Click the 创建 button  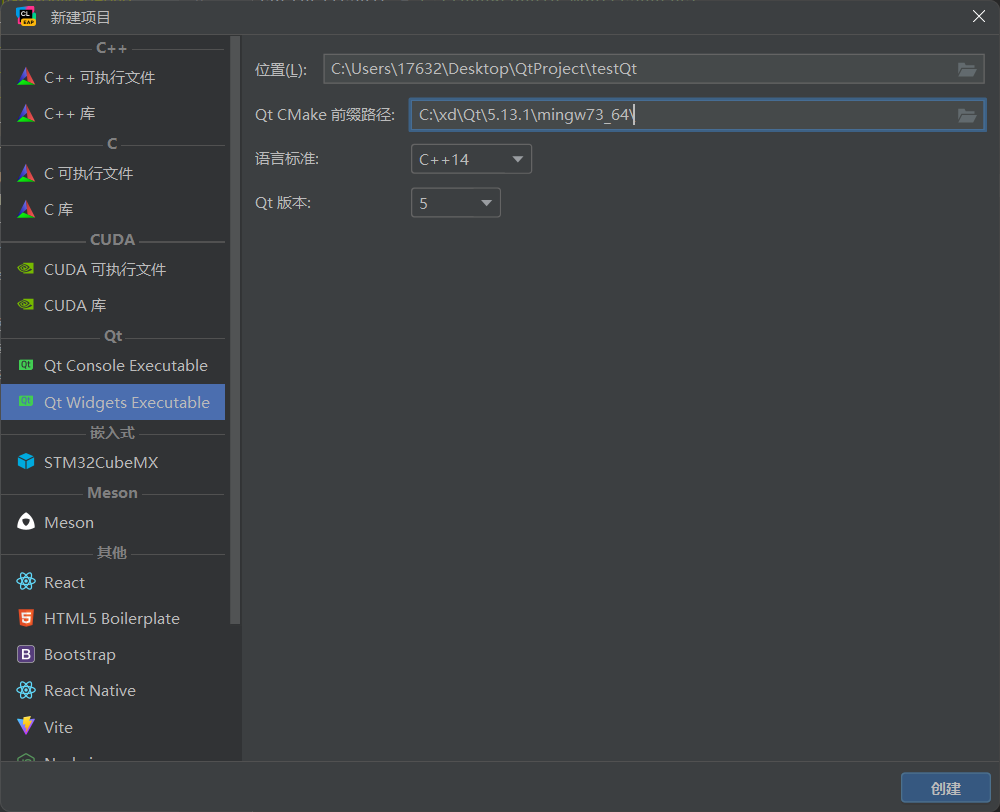(x=945, y=788)
